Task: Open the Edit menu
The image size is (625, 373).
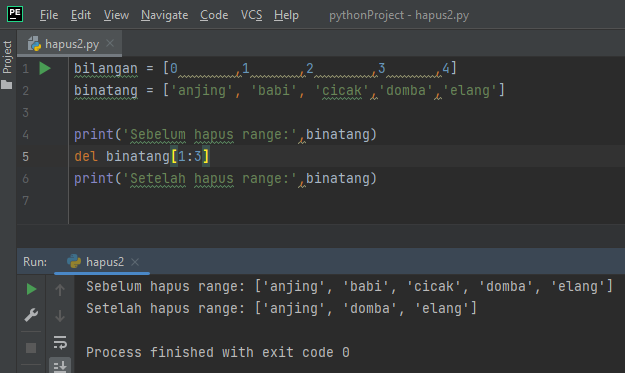Action: tap(81, 15)
